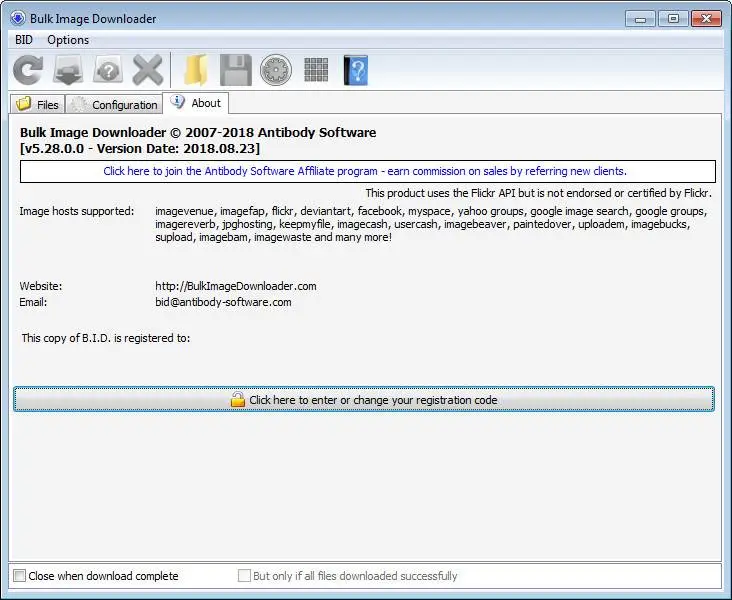Click the Antibody Software Affiliate program link
The width and height of the screenshot is (732, 600).
[367, 171]
